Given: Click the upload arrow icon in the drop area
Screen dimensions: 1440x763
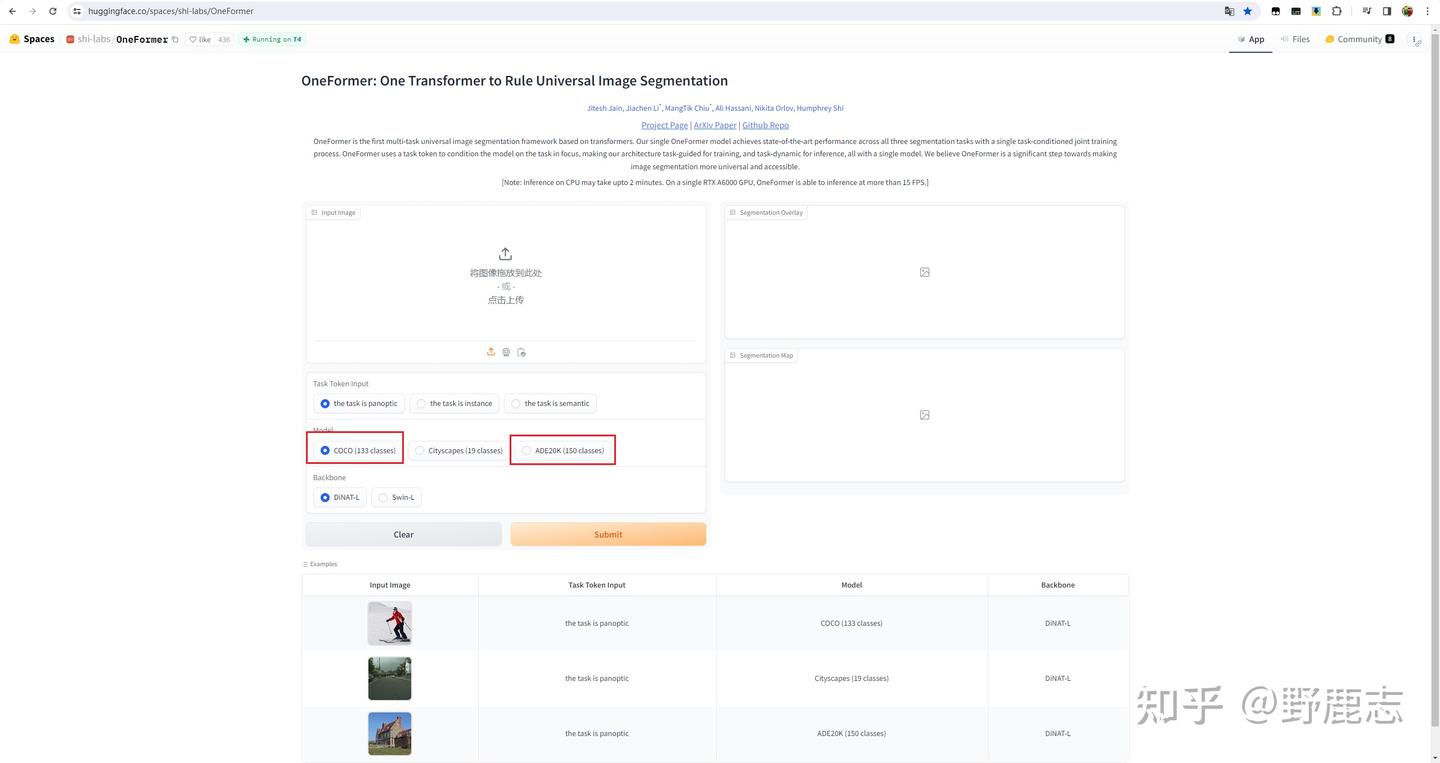Looking at the screenshot, I should [x=505, y=254].
